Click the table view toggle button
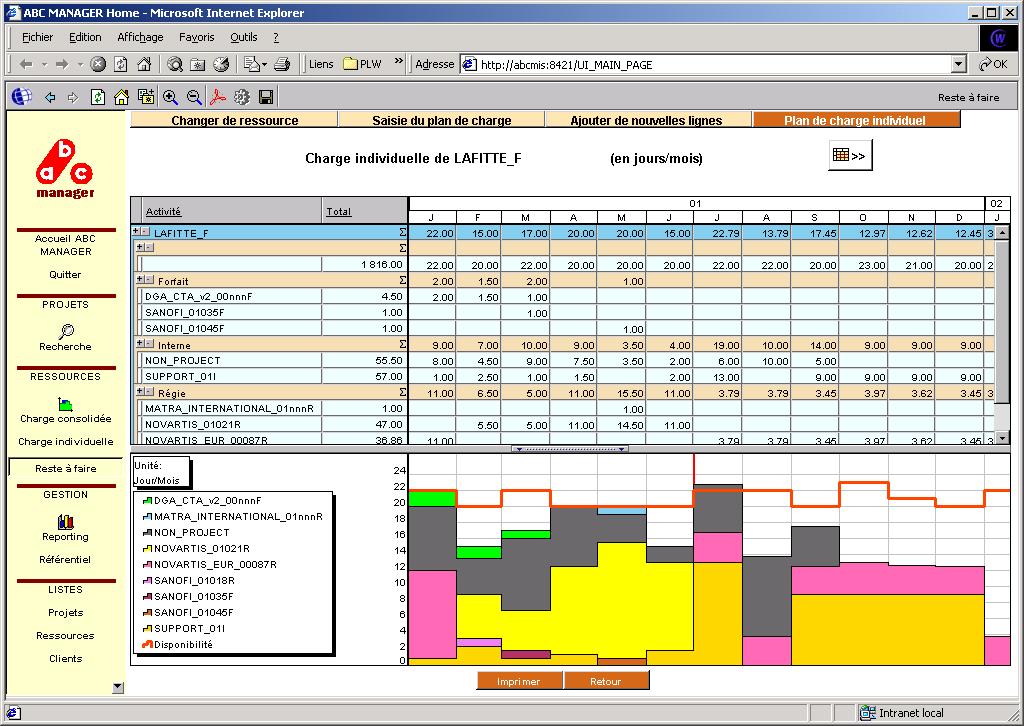Viewport: 1024px width, 726px height. (x=850, y=155)
